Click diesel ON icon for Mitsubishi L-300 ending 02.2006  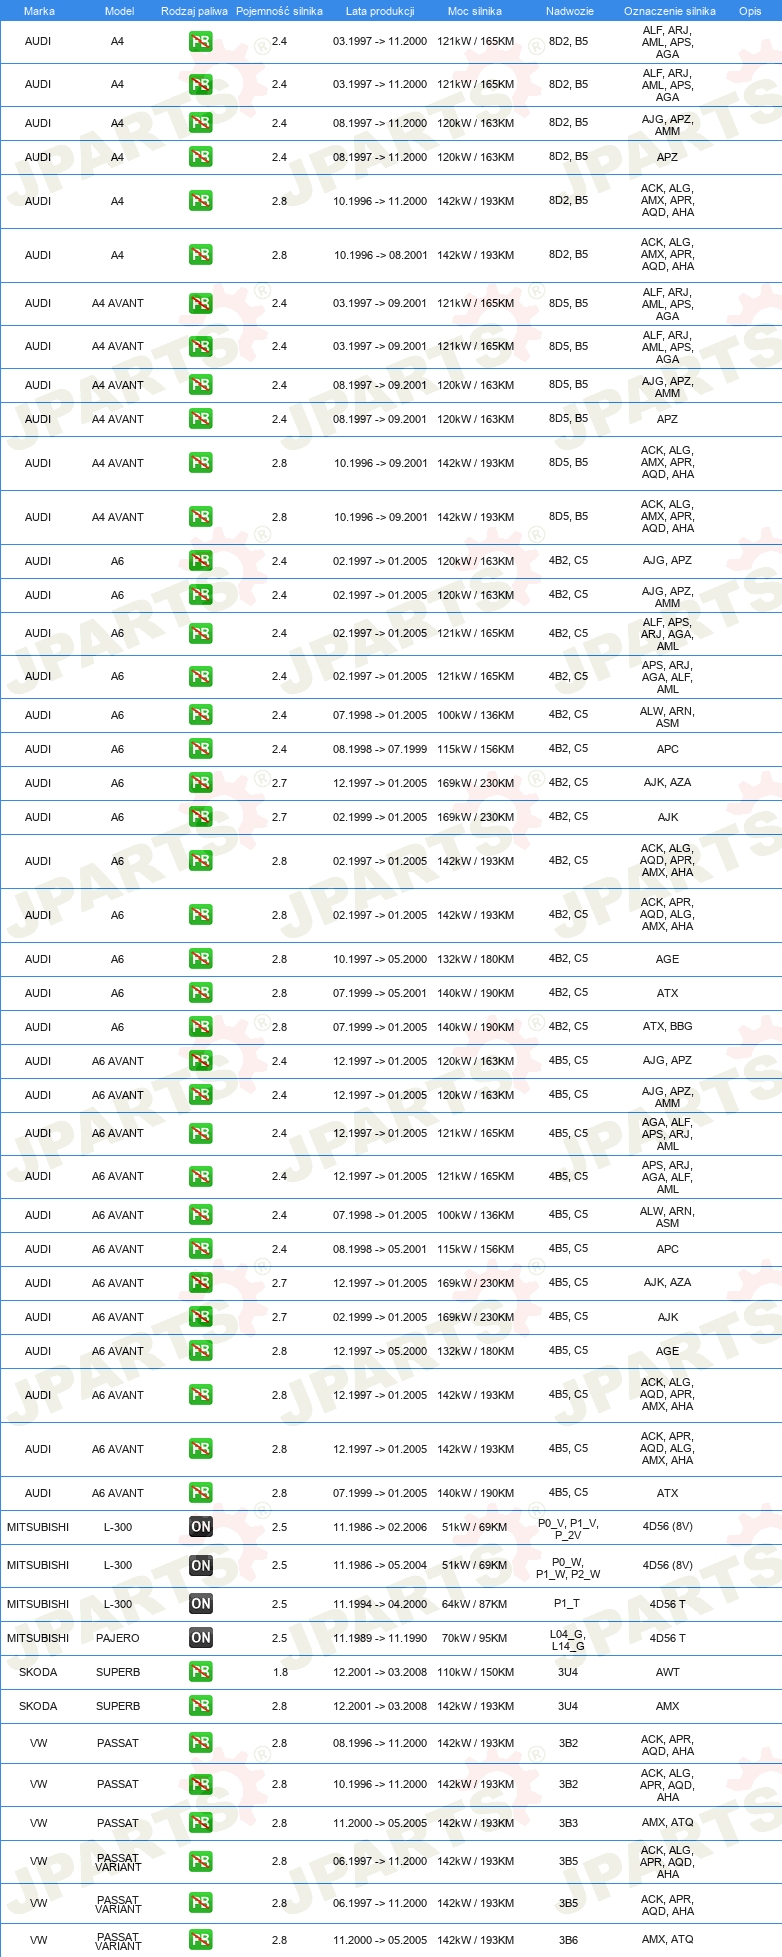click(201, 1527)
